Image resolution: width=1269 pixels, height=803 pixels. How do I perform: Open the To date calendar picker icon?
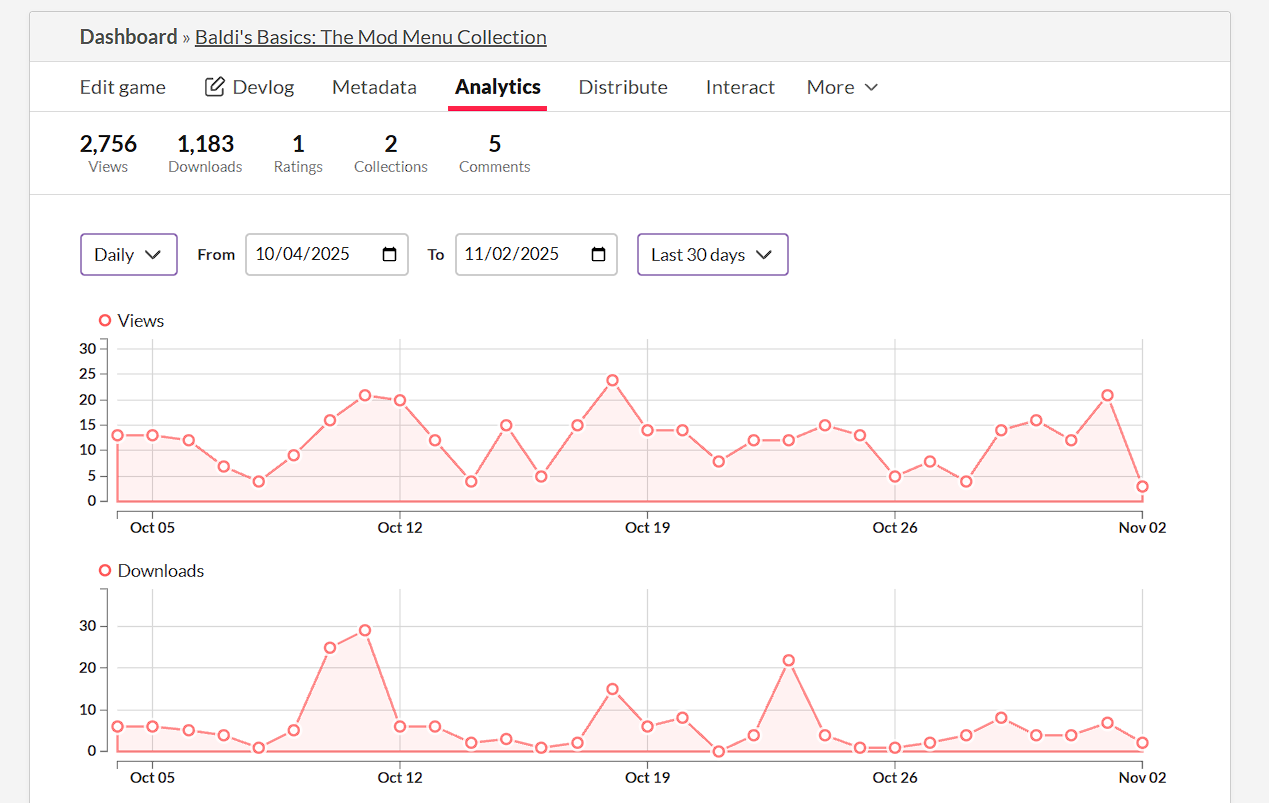click(x=599, y=254)
